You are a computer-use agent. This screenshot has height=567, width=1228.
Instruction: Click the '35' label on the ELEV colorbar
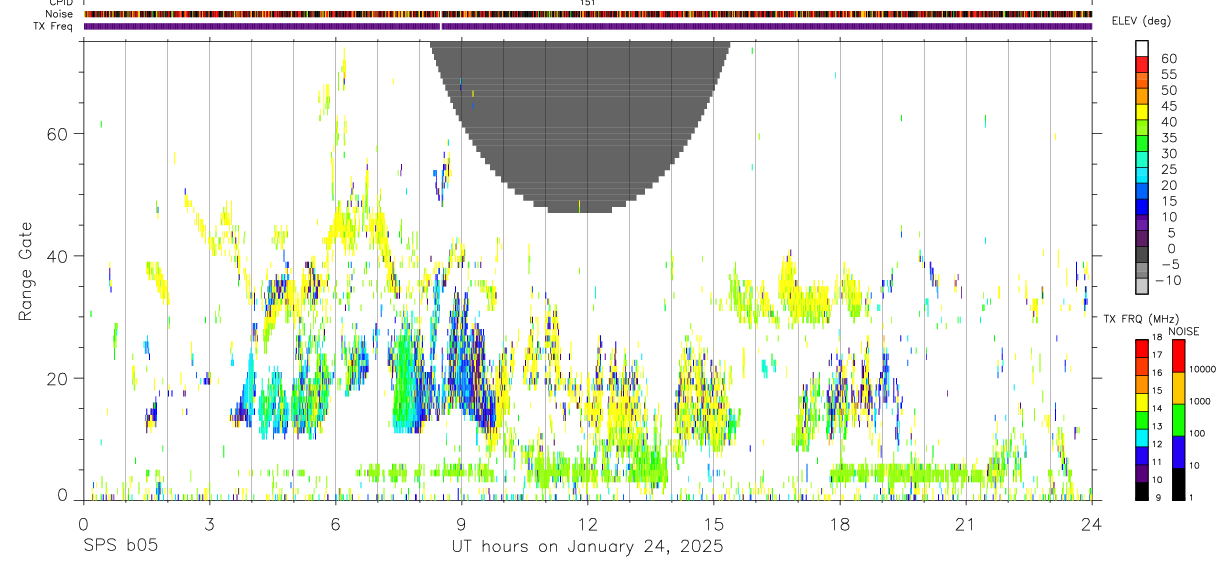click(1168, 138)
